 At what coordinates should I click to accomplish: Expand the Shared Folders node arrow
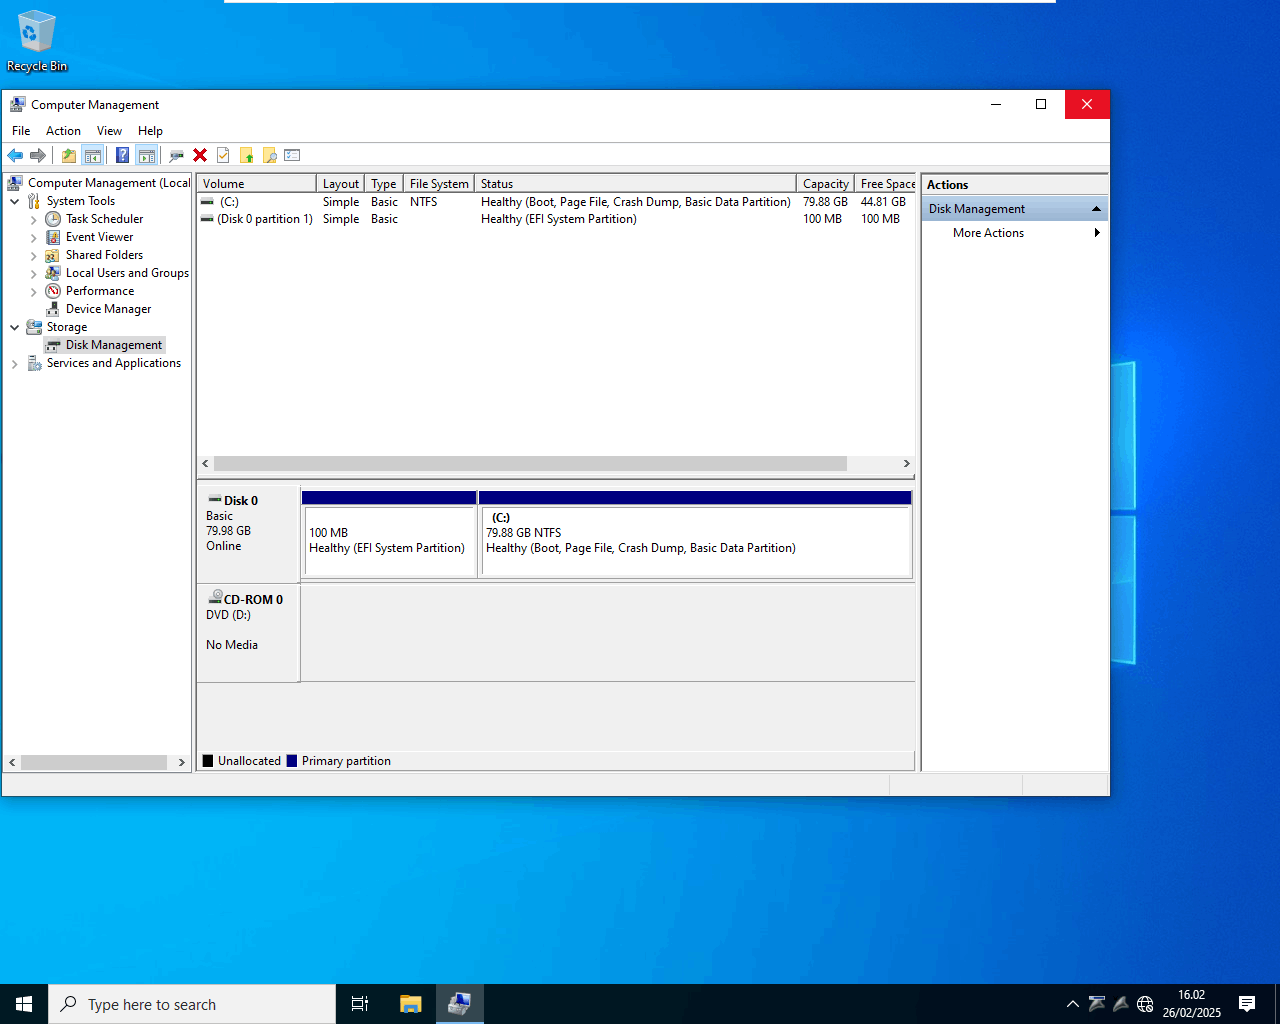(x=34, y=255)
